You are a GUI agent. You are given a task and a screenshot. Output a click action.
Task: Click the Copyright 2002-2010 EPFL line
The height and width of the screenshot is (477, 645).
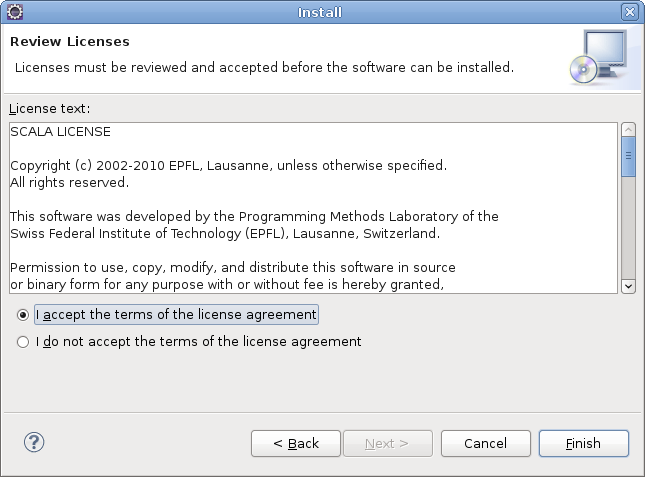pos(228,165)
